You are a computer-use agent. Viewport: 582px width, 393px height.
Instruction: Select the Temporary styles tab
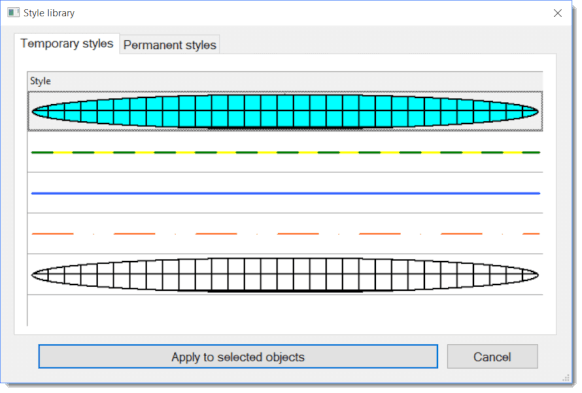pos(67,44)
